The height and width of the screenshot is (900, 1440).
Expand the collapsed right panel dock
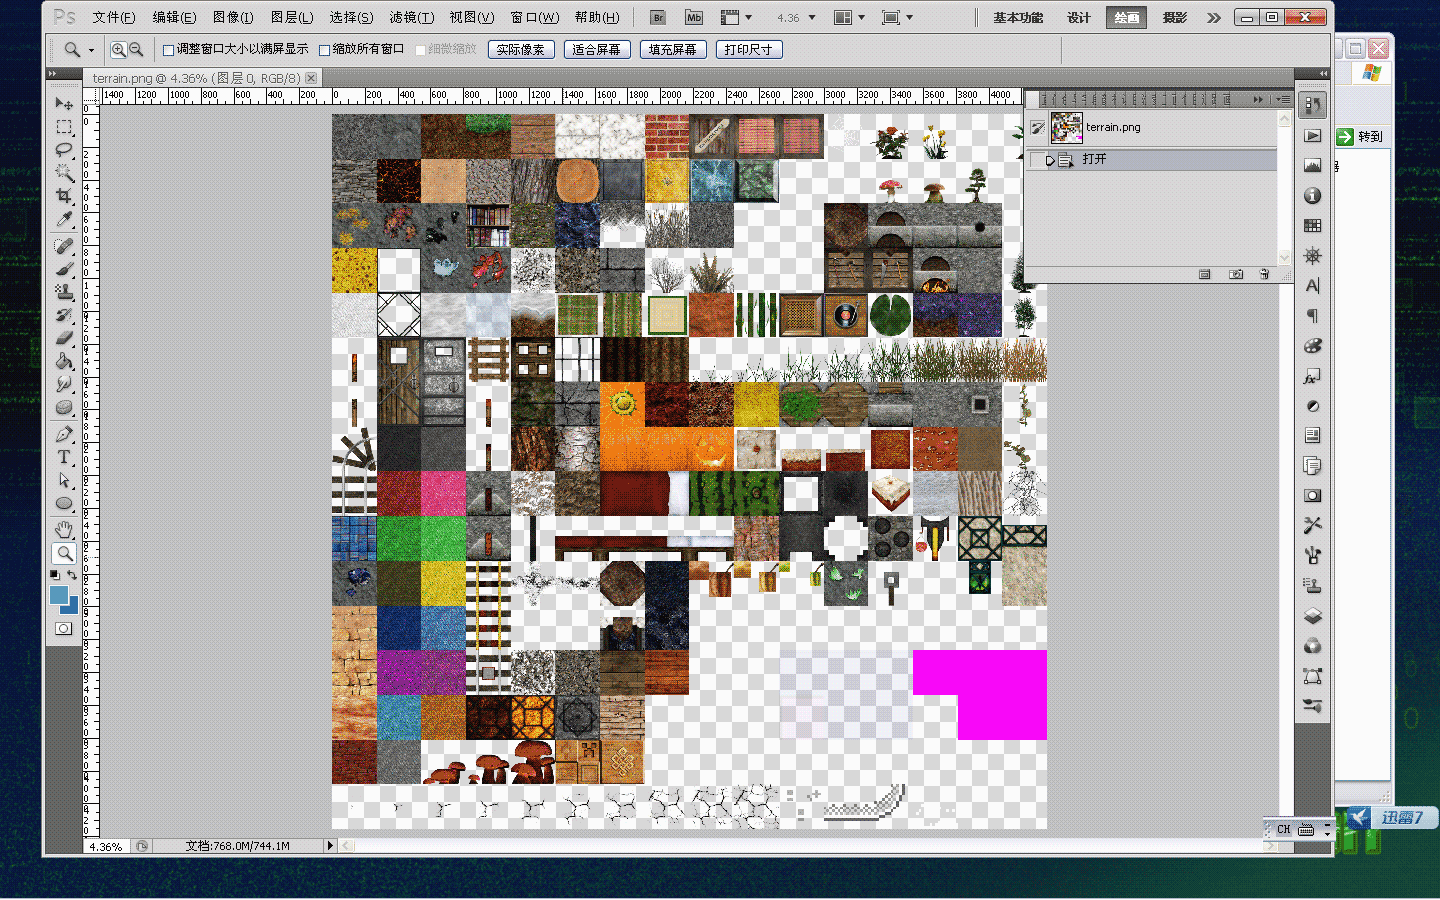(1323, 74)
